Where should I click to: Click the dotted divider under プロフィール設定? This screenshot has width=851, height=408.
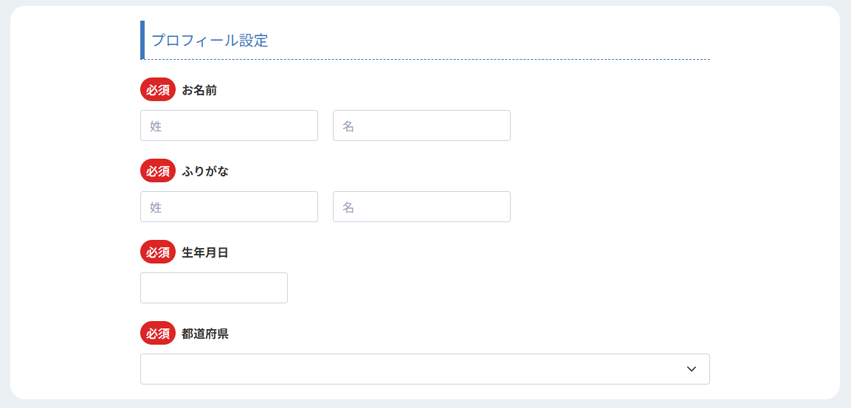[x=427, y=59]
